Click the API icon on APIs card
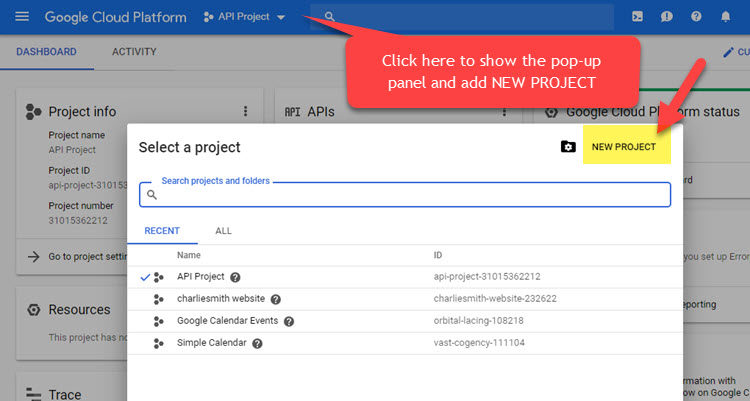The width and height of the screenshot is (750, 401). click(x=292, y=111)
